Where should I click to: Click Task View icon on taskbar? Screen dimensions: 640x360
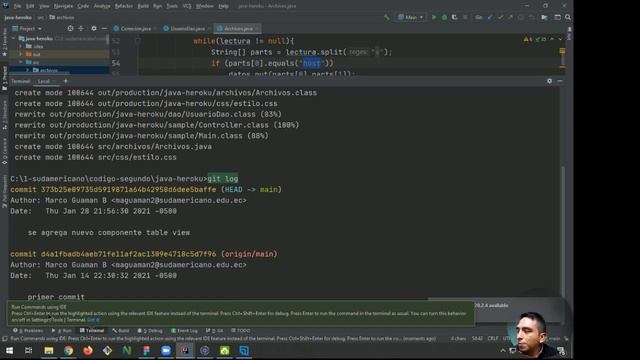click(x=29, y=350)
